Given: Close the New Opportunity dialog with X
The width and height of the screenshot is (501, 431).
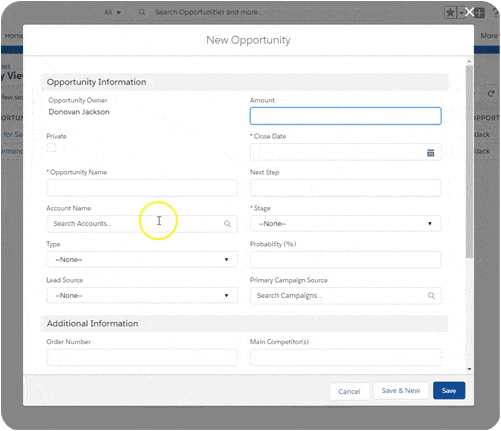Looking at the screenshot, I should click(x=469, y=12).
